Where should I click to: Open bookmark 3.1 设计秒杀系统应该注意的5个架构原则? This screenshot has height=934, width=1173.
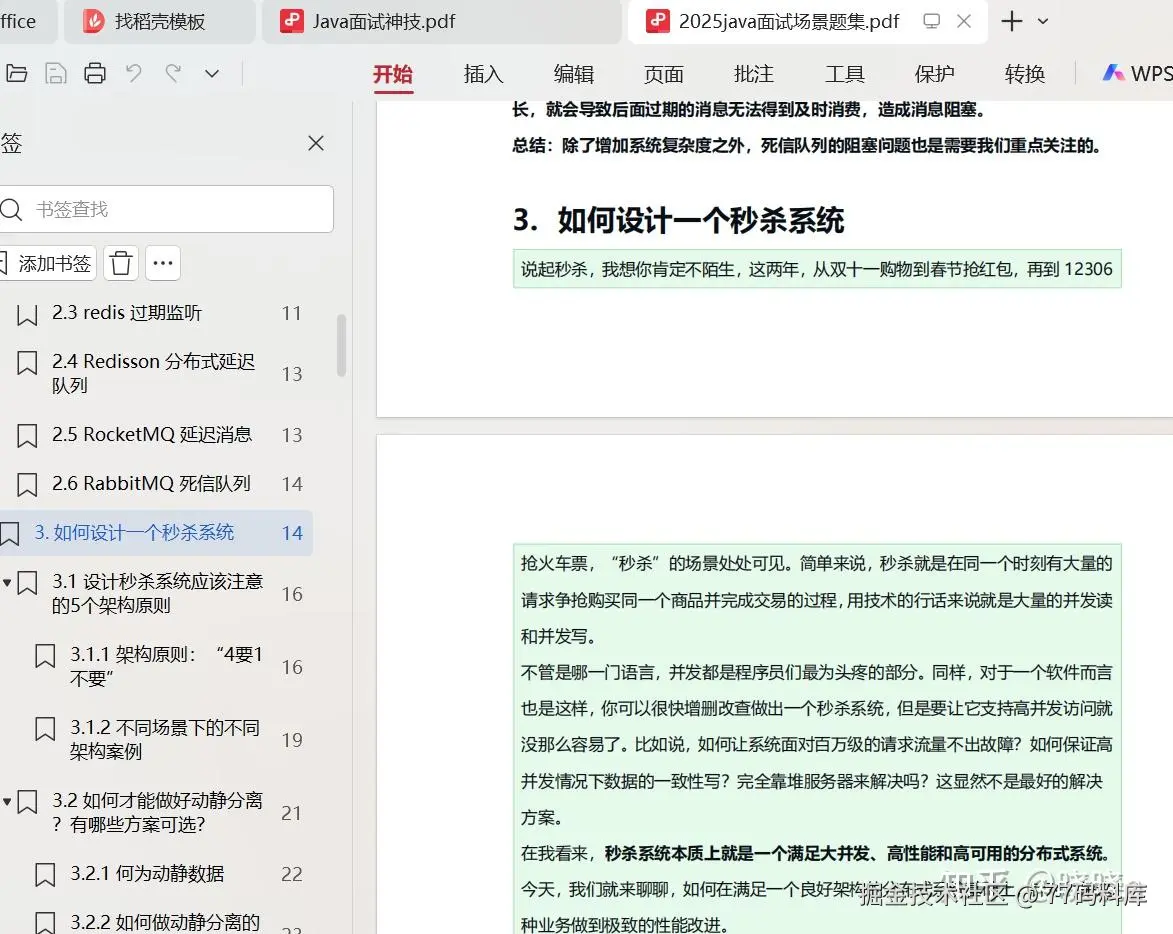click(158, 594)
